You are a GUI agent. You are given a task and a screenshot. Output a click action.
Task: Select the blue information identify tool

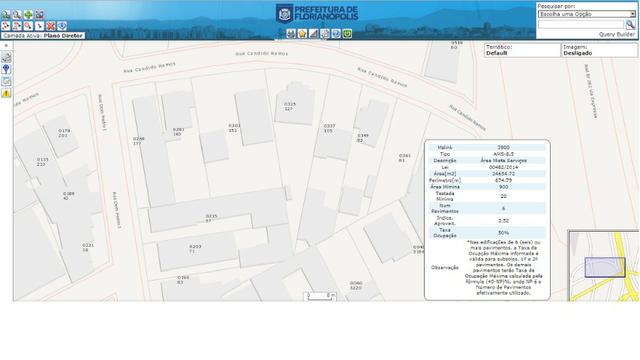pos(62,26)
